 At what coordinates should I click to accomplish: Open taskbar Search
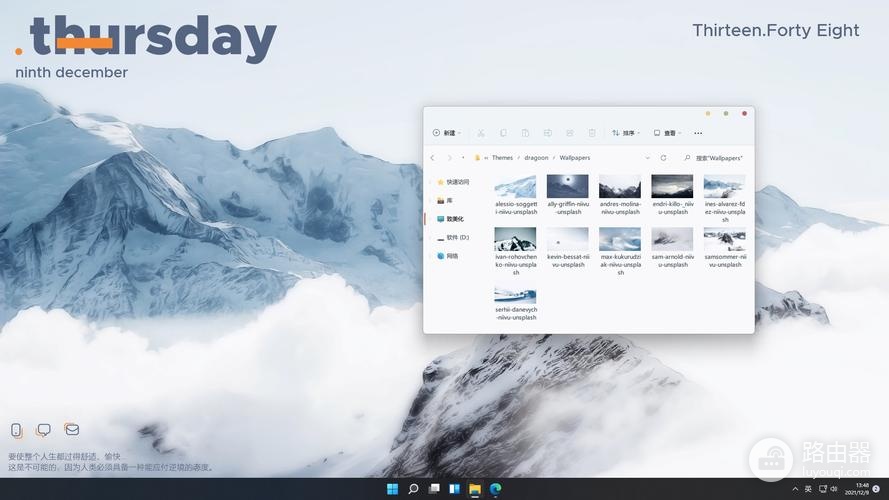click(413, 489)
